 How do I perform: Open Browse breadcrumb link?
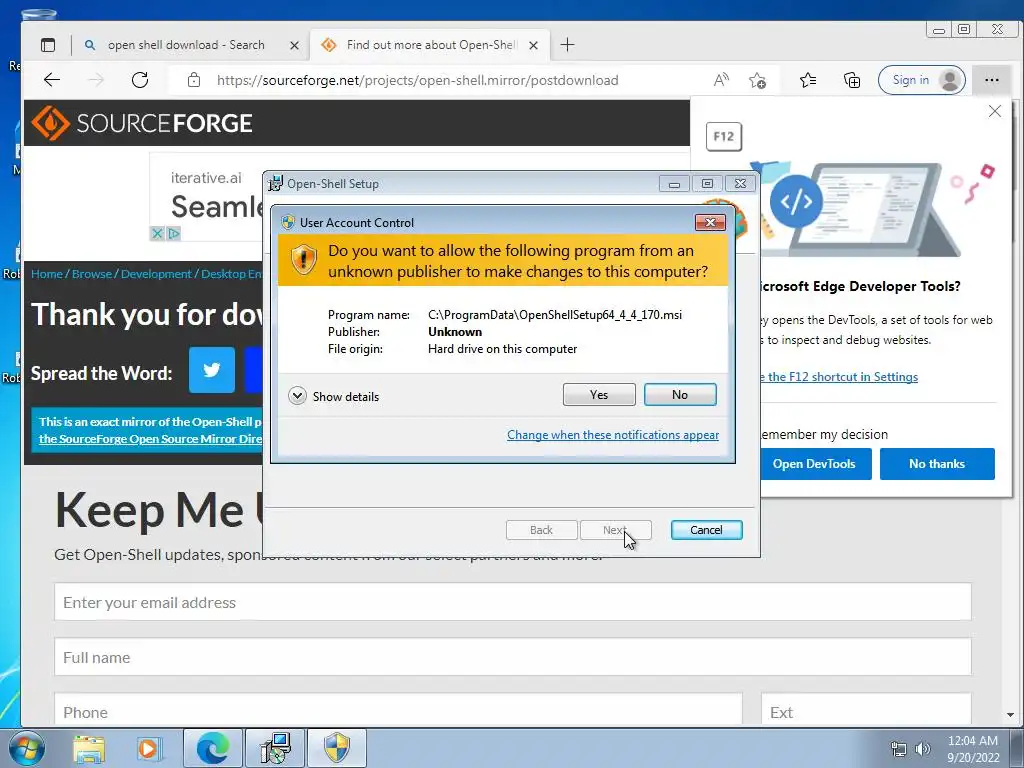click(x=92, y=274)
